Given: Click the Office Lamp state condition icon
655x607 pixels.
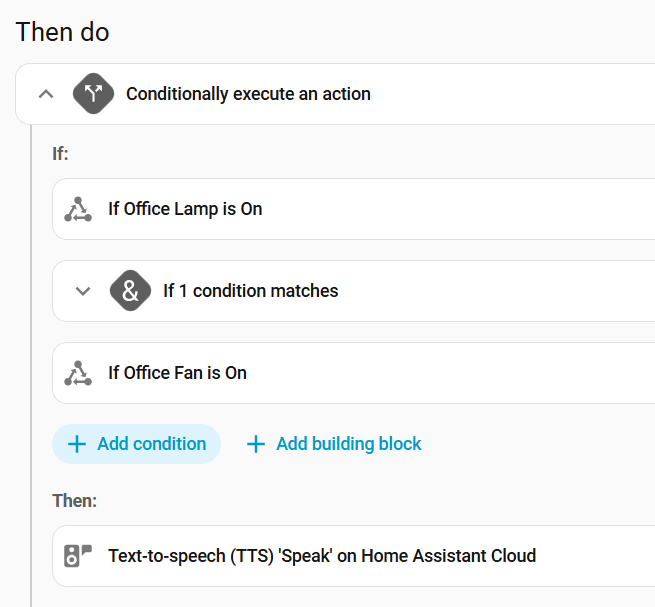Looking at the screenshot, I should coord(78,209).
